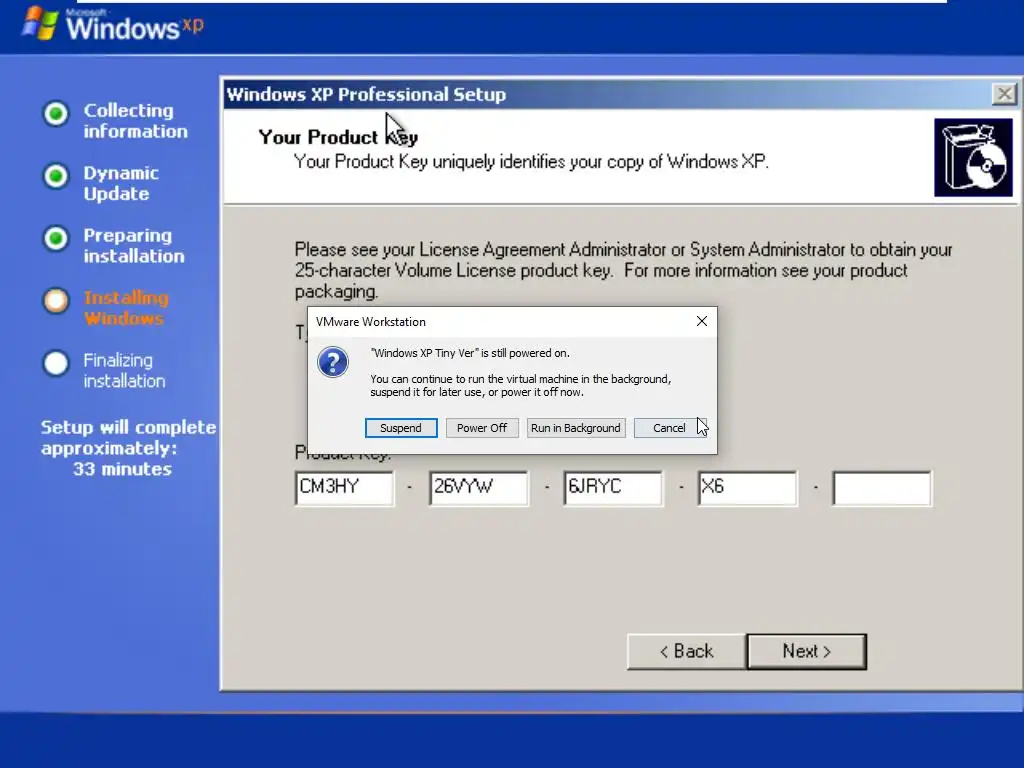Click the 'Installing Windows' orange text
The height and width of the screenshot is (768, 1024).
126,308
